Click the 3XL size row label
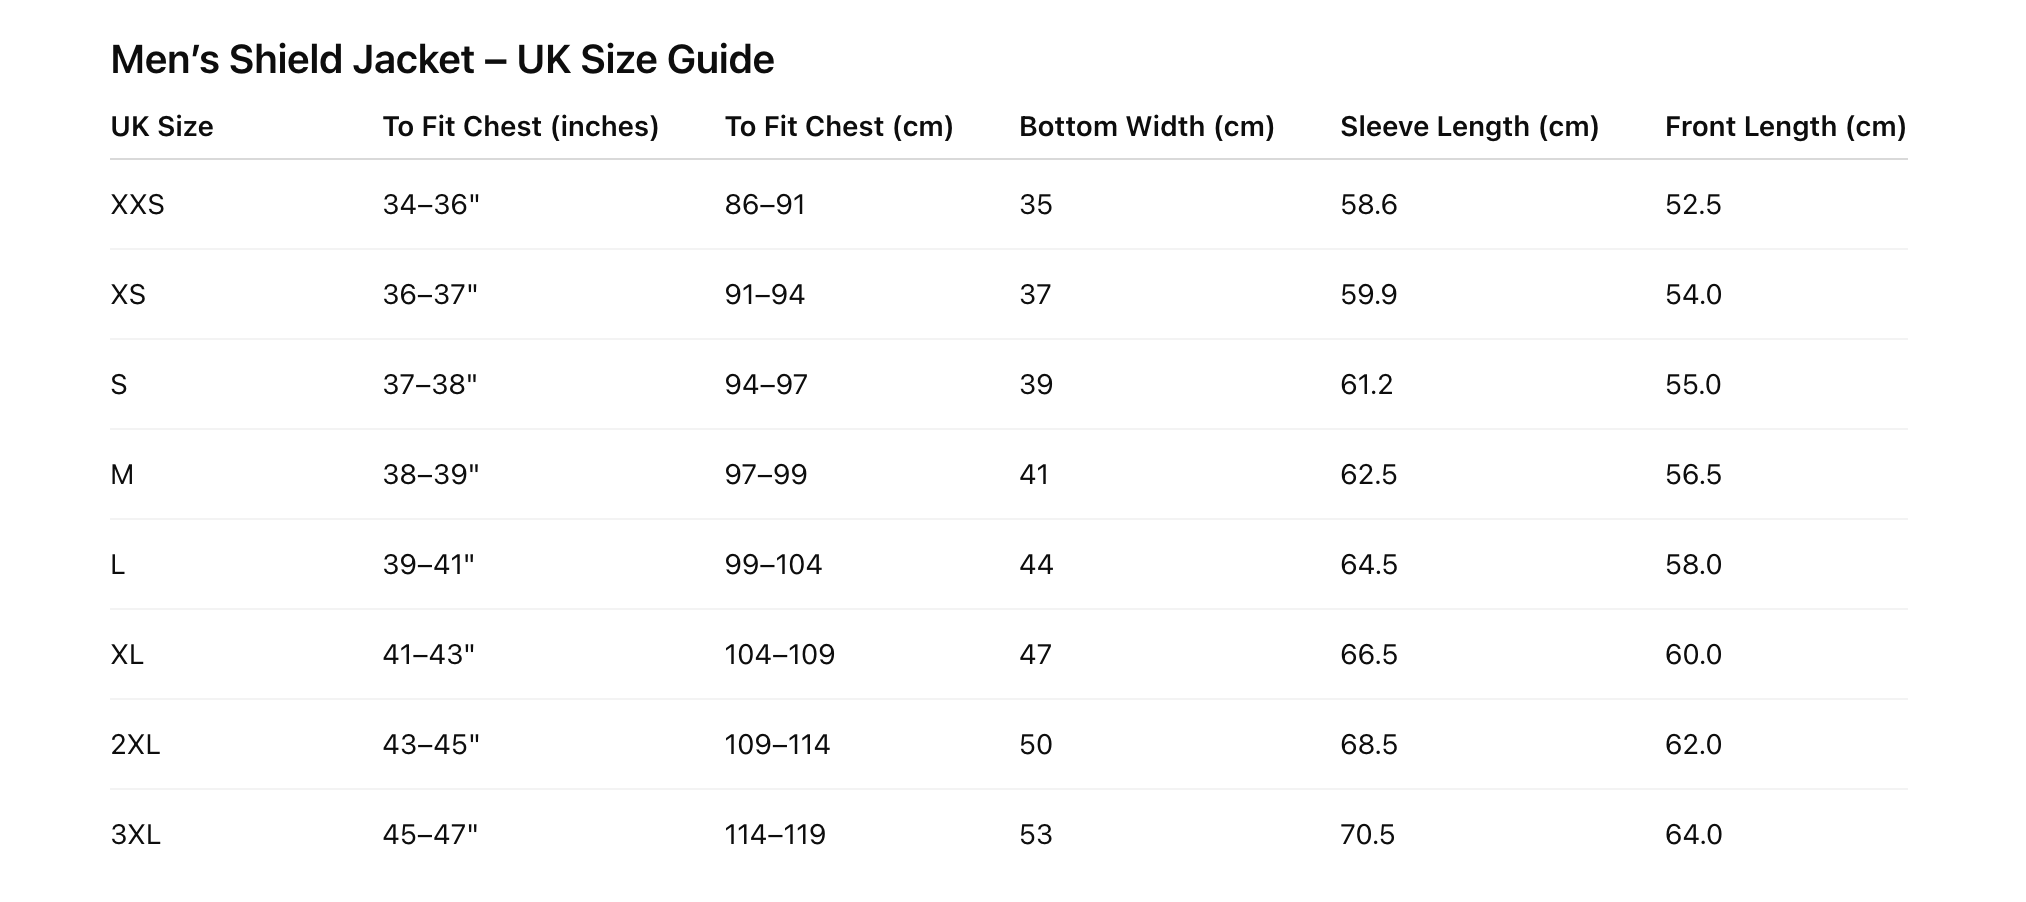 pos(135,835)
